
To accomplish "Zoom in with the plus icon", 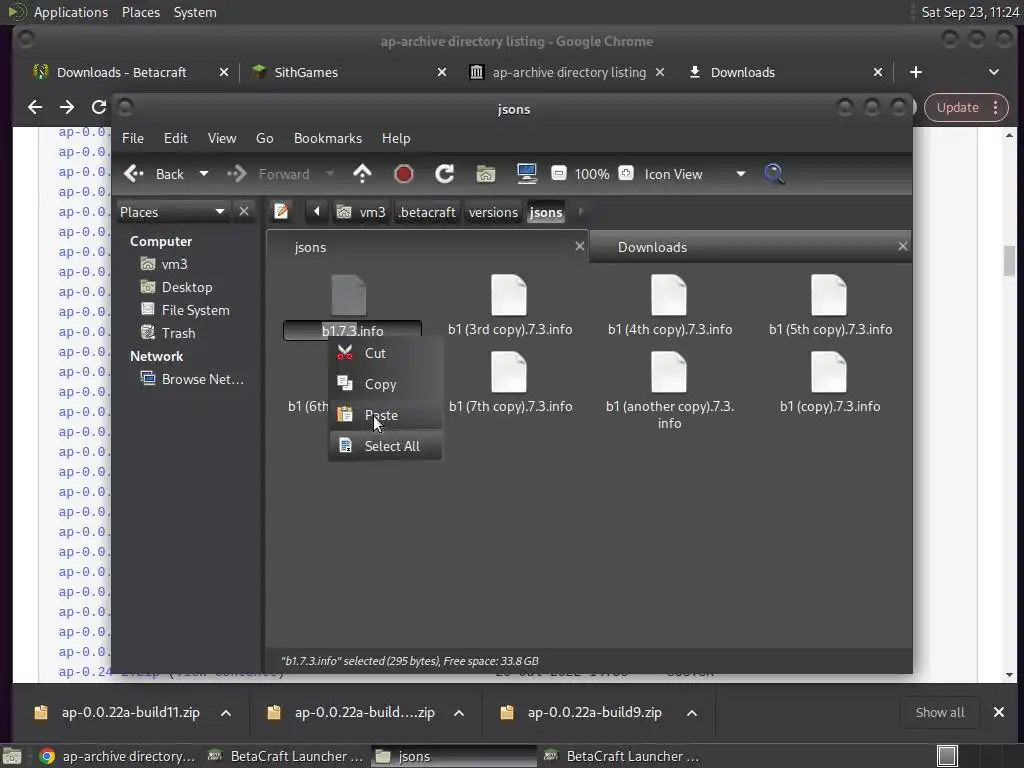I will click(x=626, y=173).
